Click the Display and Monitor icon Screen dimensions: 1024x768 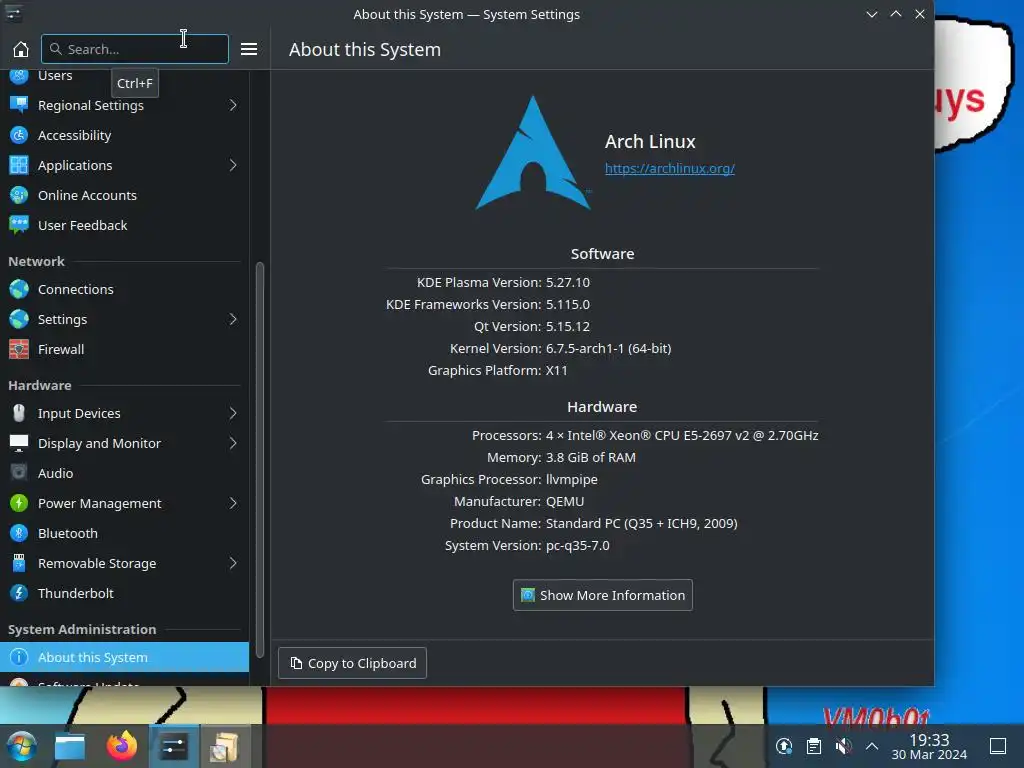[x=19, y=443]
